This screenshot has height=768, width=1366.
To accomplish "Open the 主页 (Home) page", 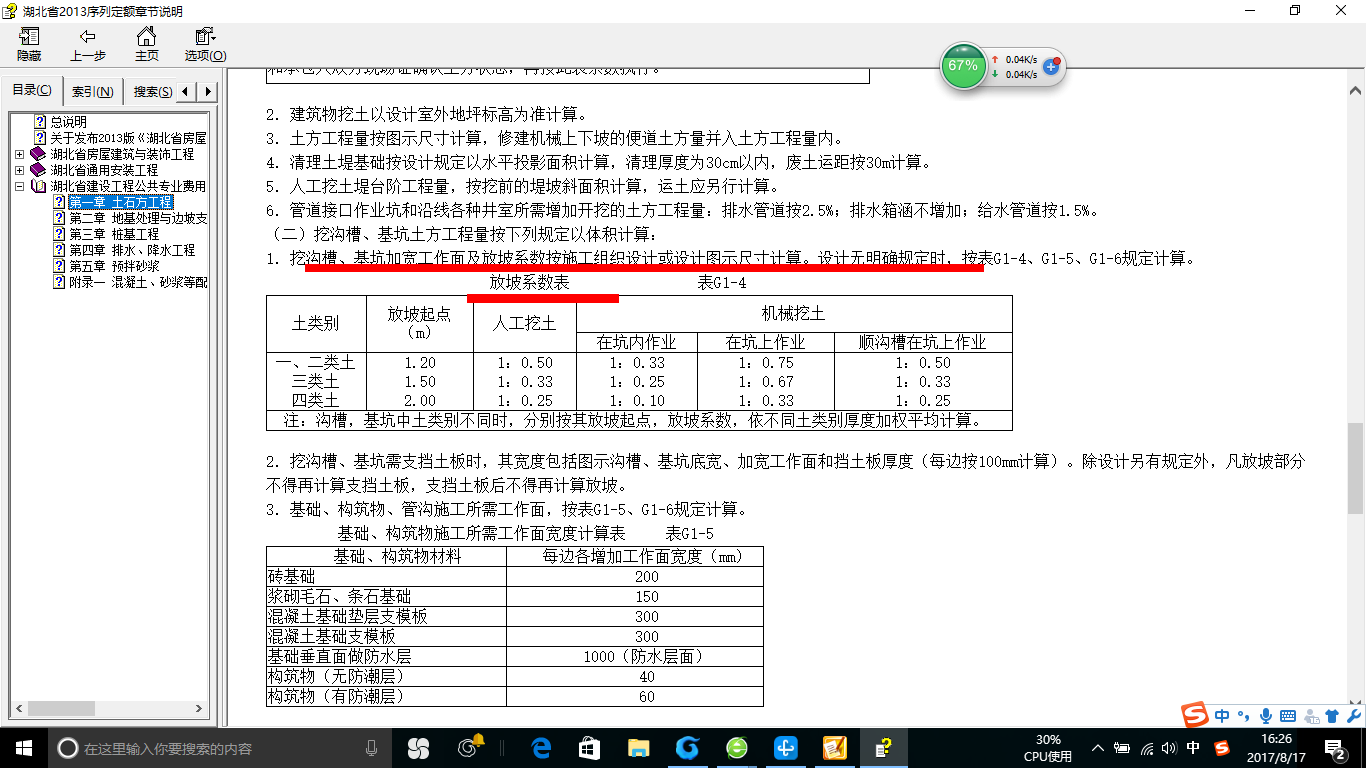I will pos(147,45).
